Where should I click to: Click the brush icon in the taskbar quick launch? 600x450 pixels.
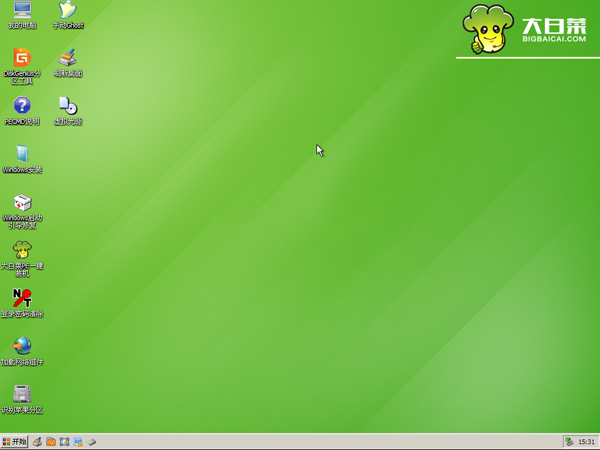point(37,442)
